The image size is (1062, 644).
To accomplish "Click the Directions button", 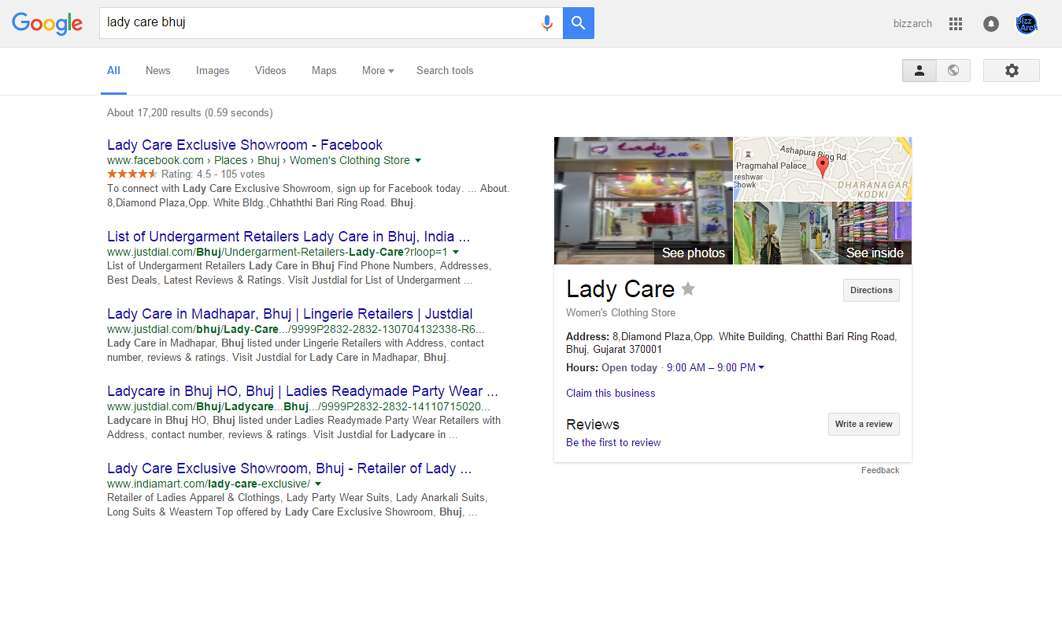I will click(x=871, y=291).
